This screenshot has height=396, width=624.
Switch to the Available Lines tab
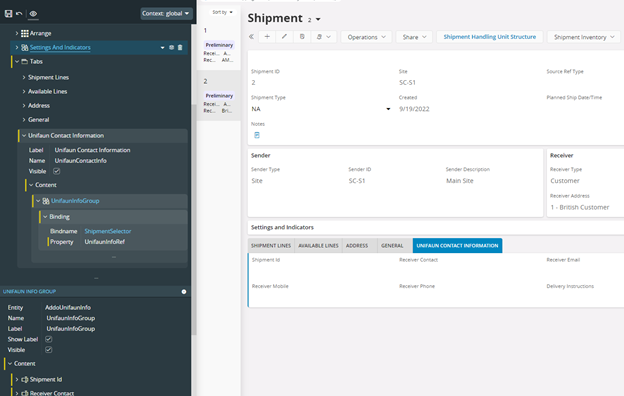318,246
